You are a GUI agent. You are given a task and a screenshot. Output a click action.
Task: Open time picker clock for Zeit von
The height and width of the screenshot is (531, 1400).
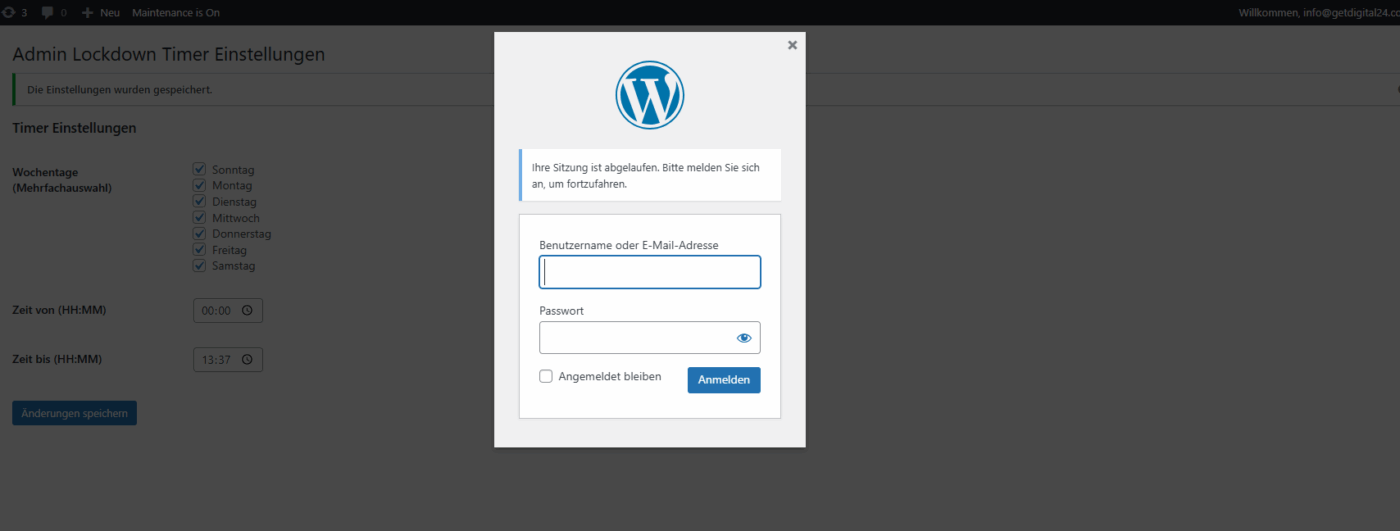[247, 310]
